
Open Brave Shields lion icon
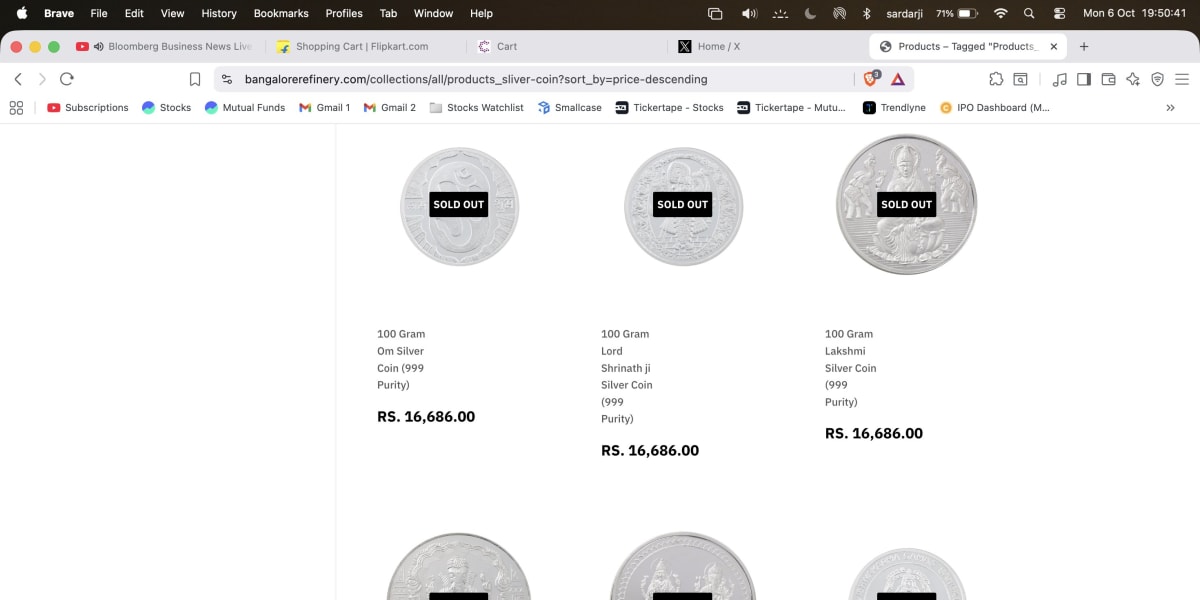pos(871,79)
